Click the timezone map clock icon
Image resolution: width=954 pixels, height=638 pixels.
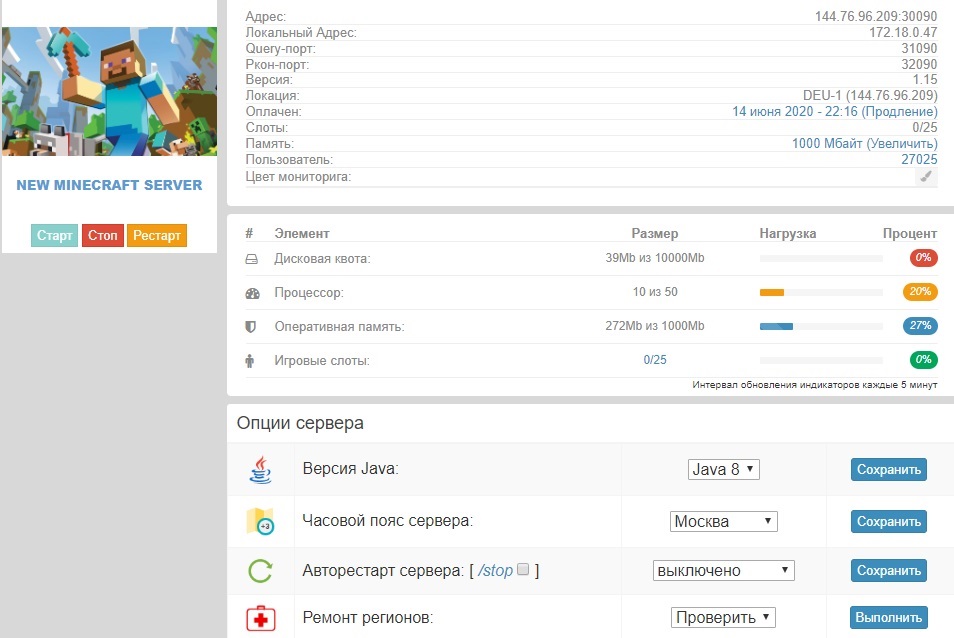[x=260, y=521]
